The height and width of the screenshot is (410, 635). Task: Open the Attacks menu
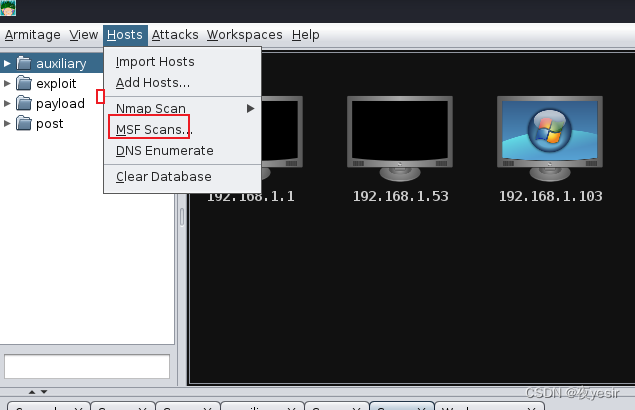[x=175, y=35]
